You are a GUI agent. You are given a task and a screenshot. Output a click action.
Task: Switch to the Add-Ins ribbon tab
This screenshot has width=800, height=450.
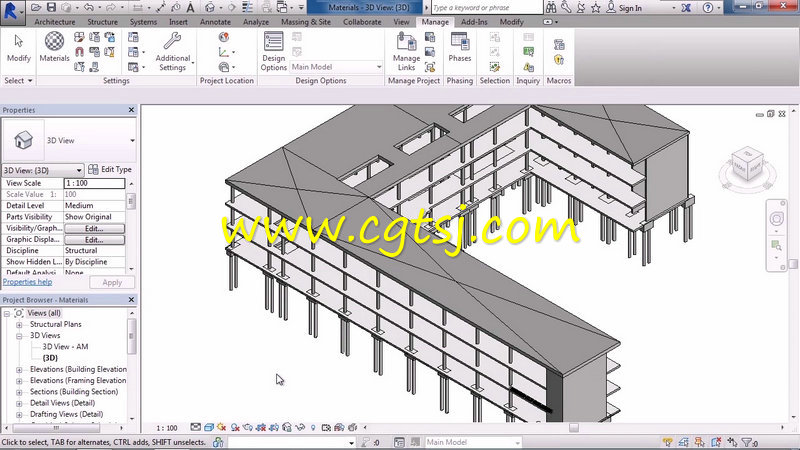click(474, 22)
